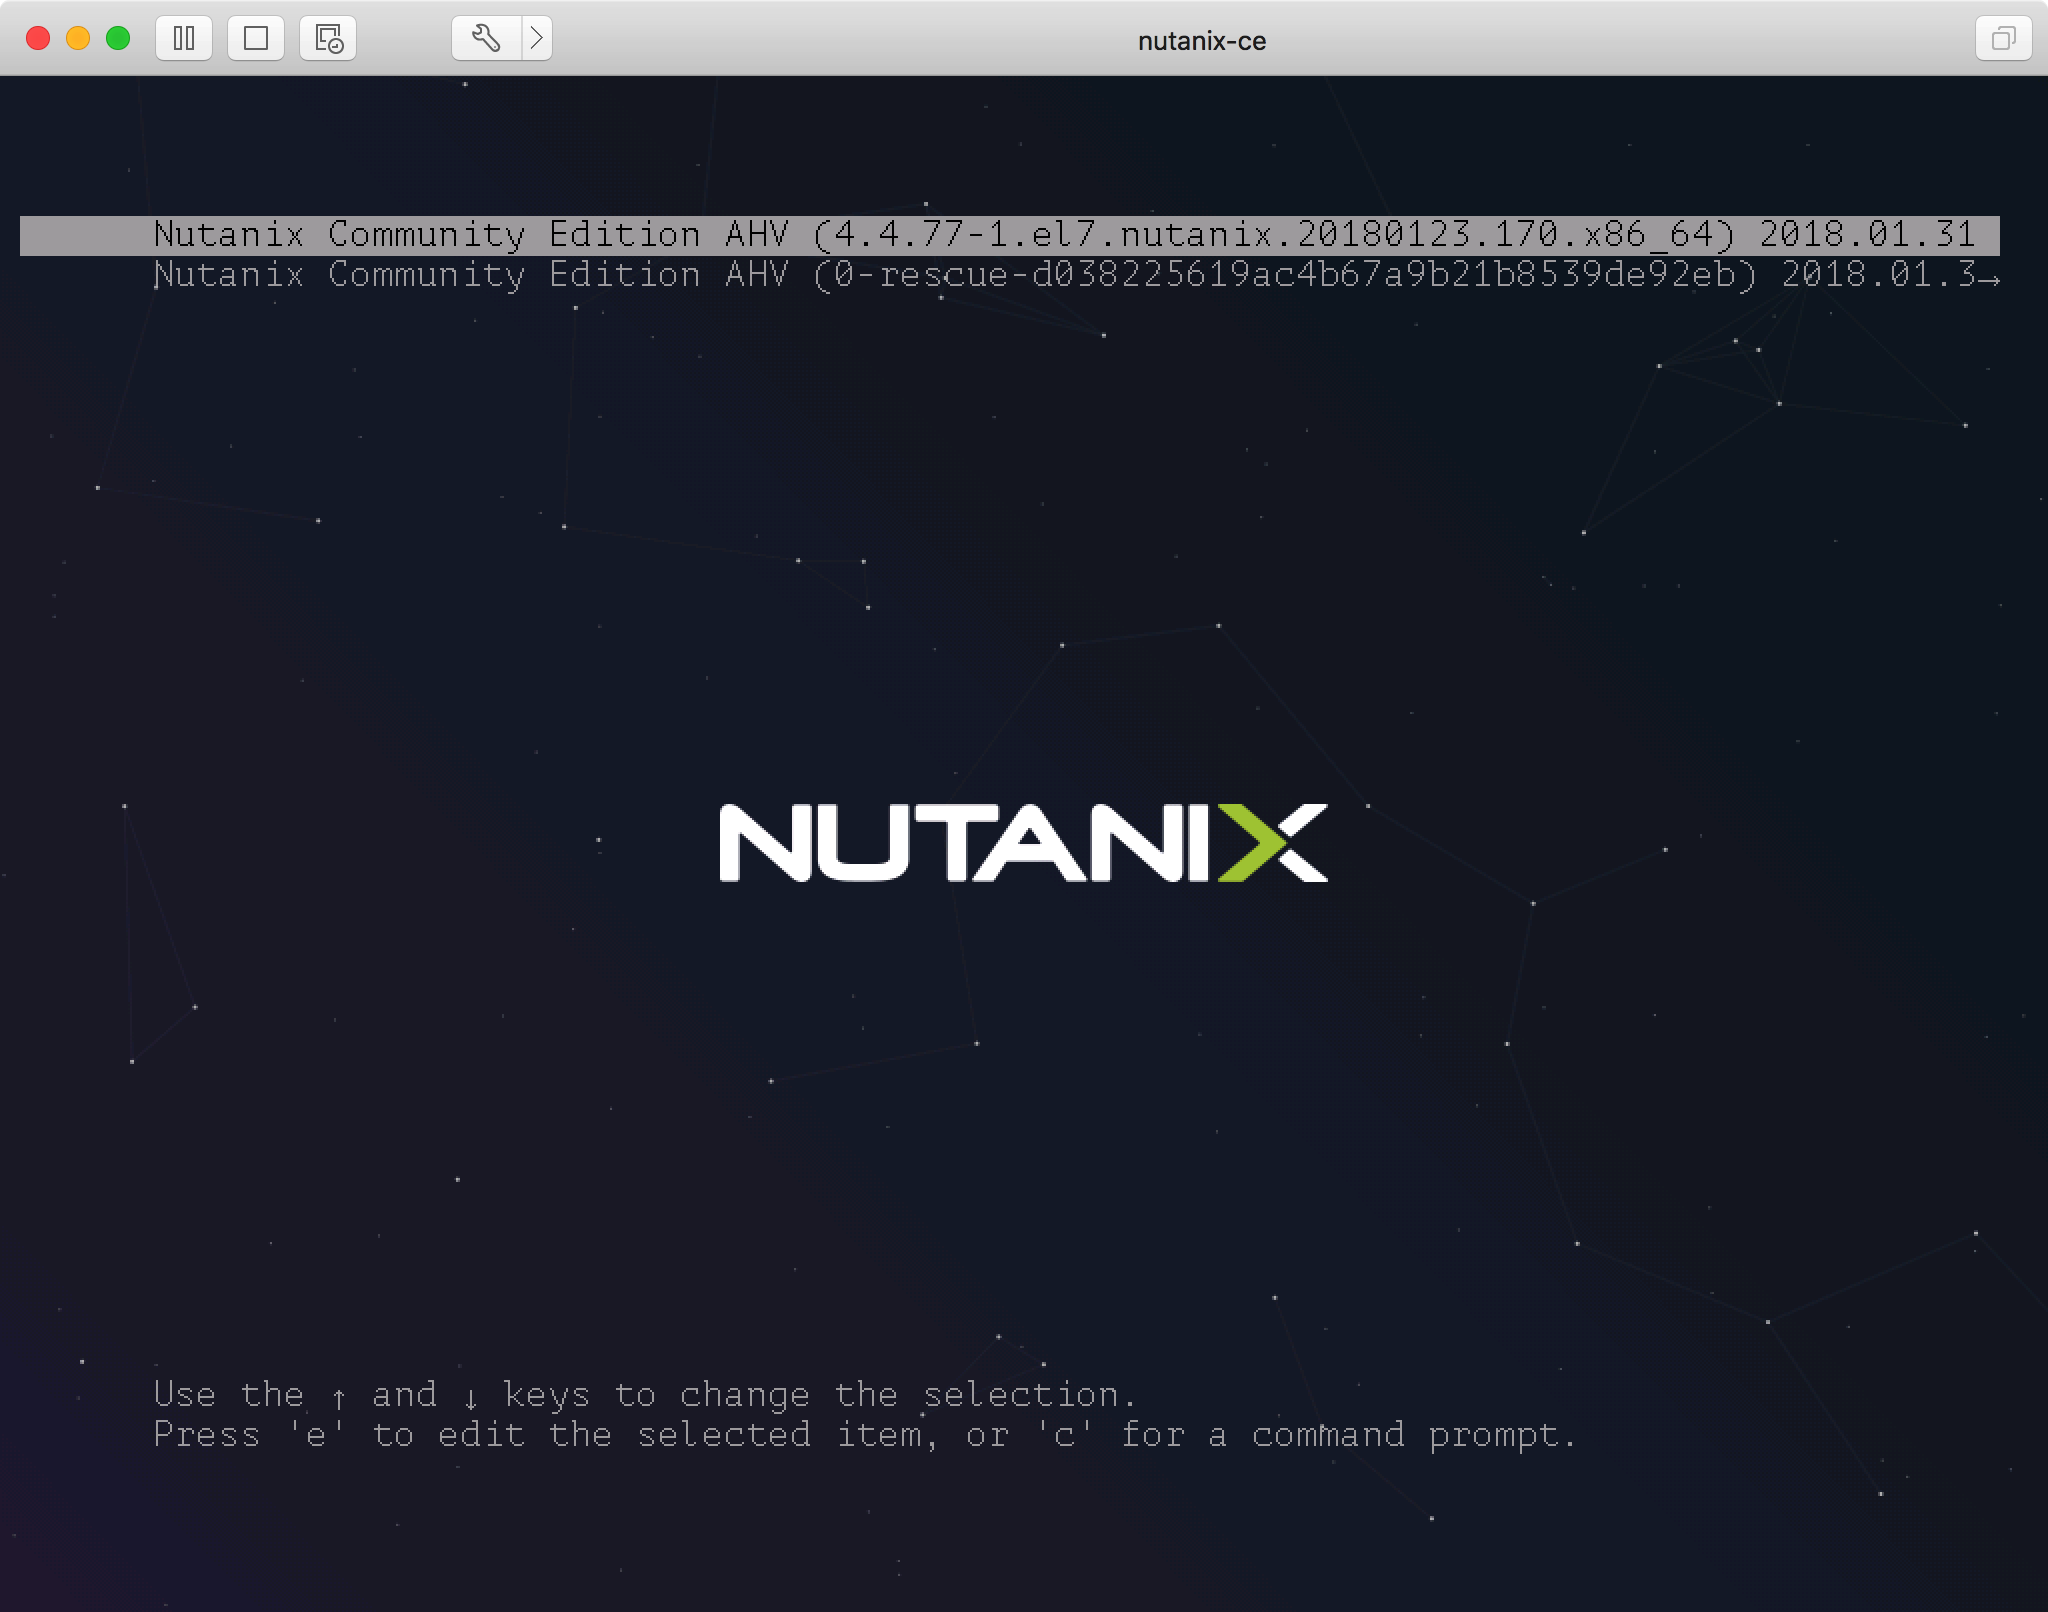Click the 2018.01.31 date on the highlighted entry
The image size is (2048, 1612).
[1866, 235]
